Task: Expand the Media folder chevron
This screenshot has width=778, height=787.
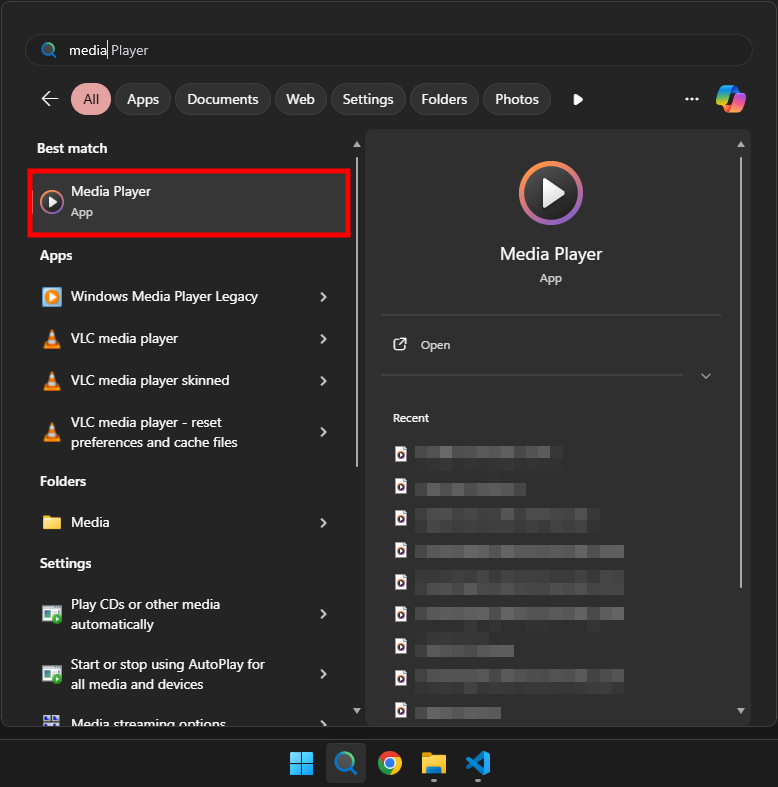Action: 324,523
